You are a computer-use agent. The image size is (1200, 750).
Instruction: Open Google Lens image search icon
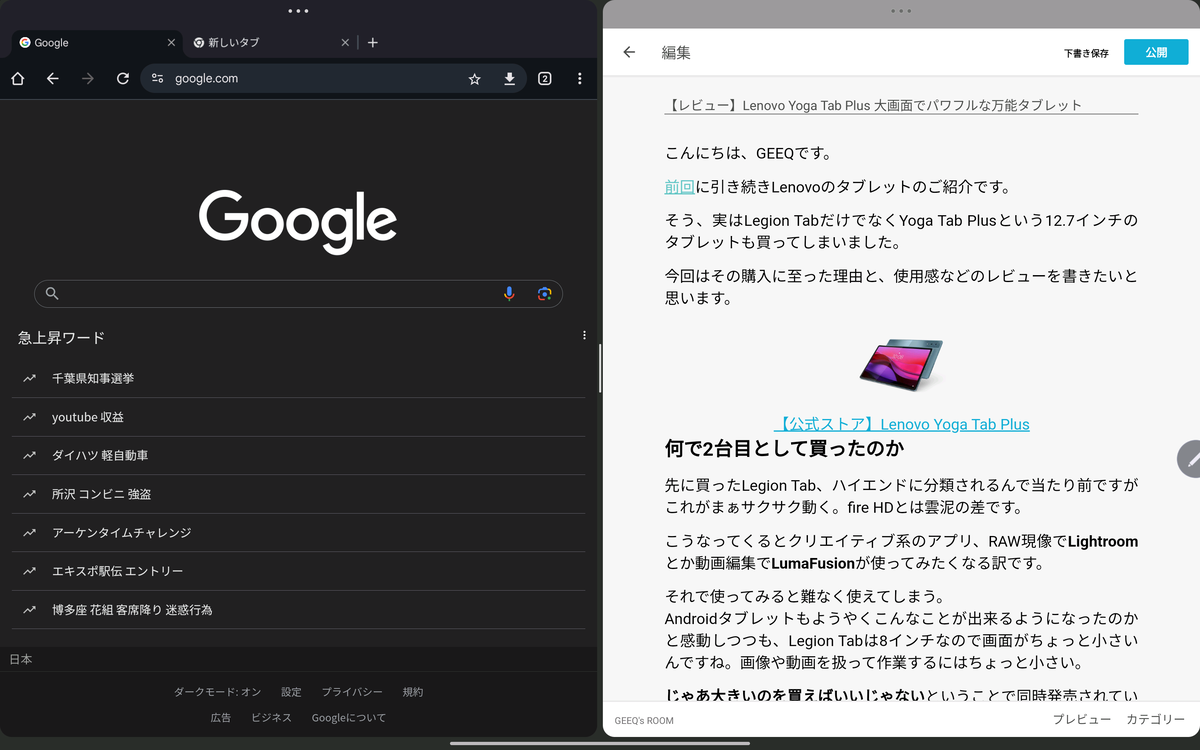click(544, 294)
